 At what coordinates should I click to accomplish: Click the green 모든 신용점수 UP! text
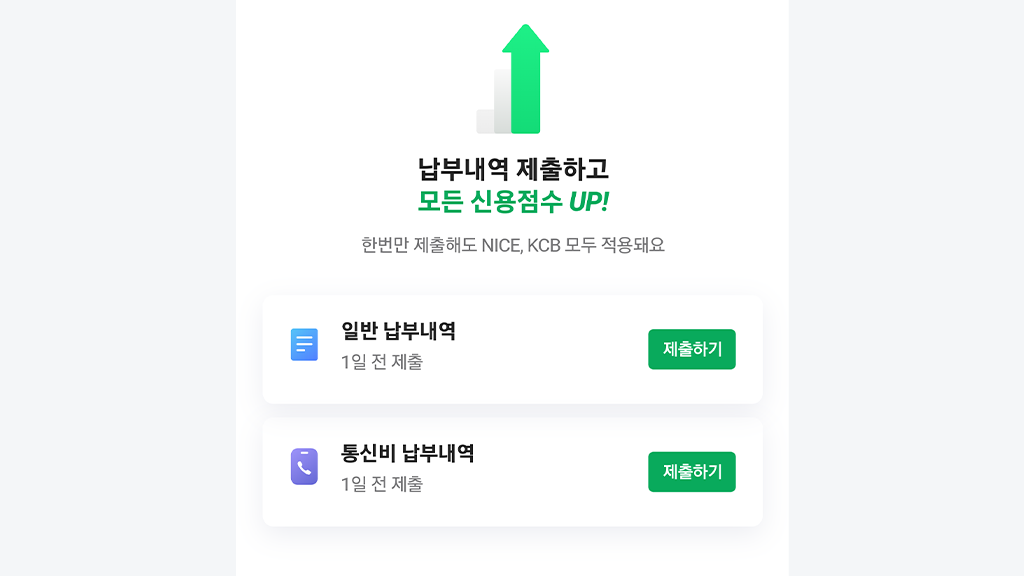pos(512,199)
